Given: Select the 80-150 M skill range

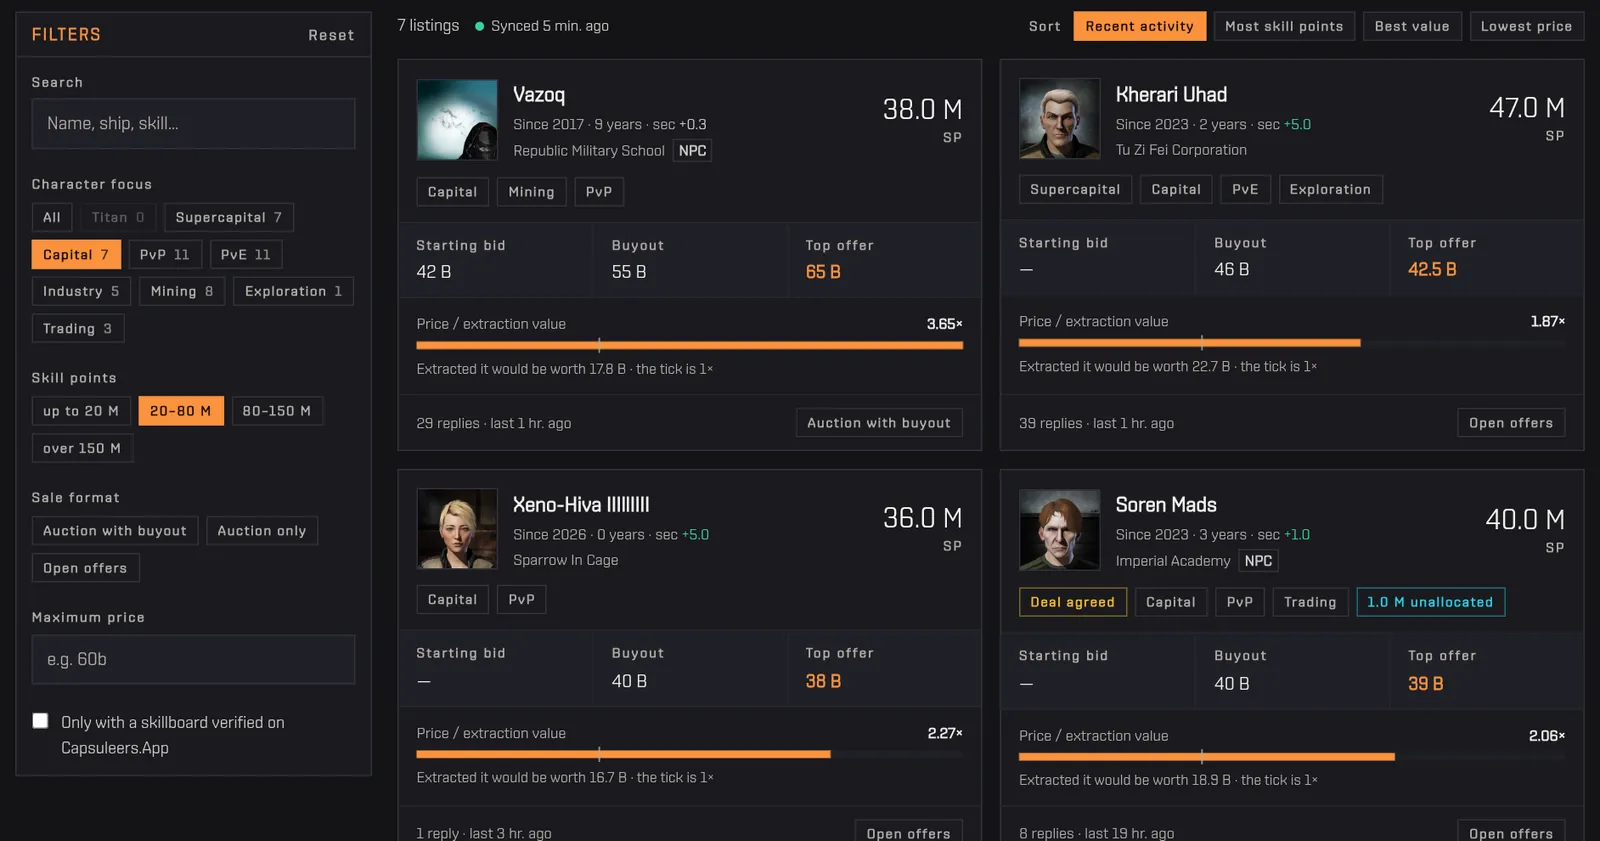Looking at the screenshot, I should coord(277,411).
